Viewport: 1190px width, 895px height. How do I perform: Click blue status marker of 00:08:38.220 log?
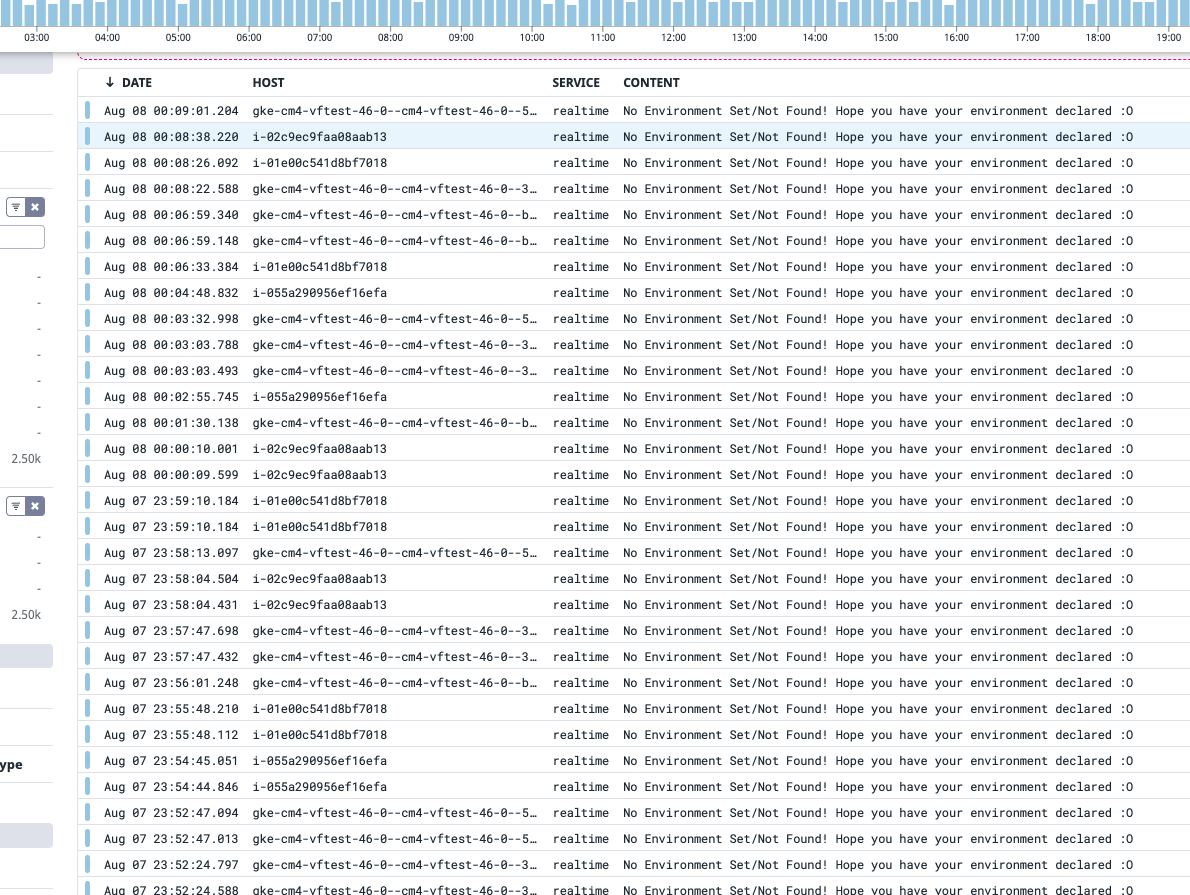click(88, 137)
